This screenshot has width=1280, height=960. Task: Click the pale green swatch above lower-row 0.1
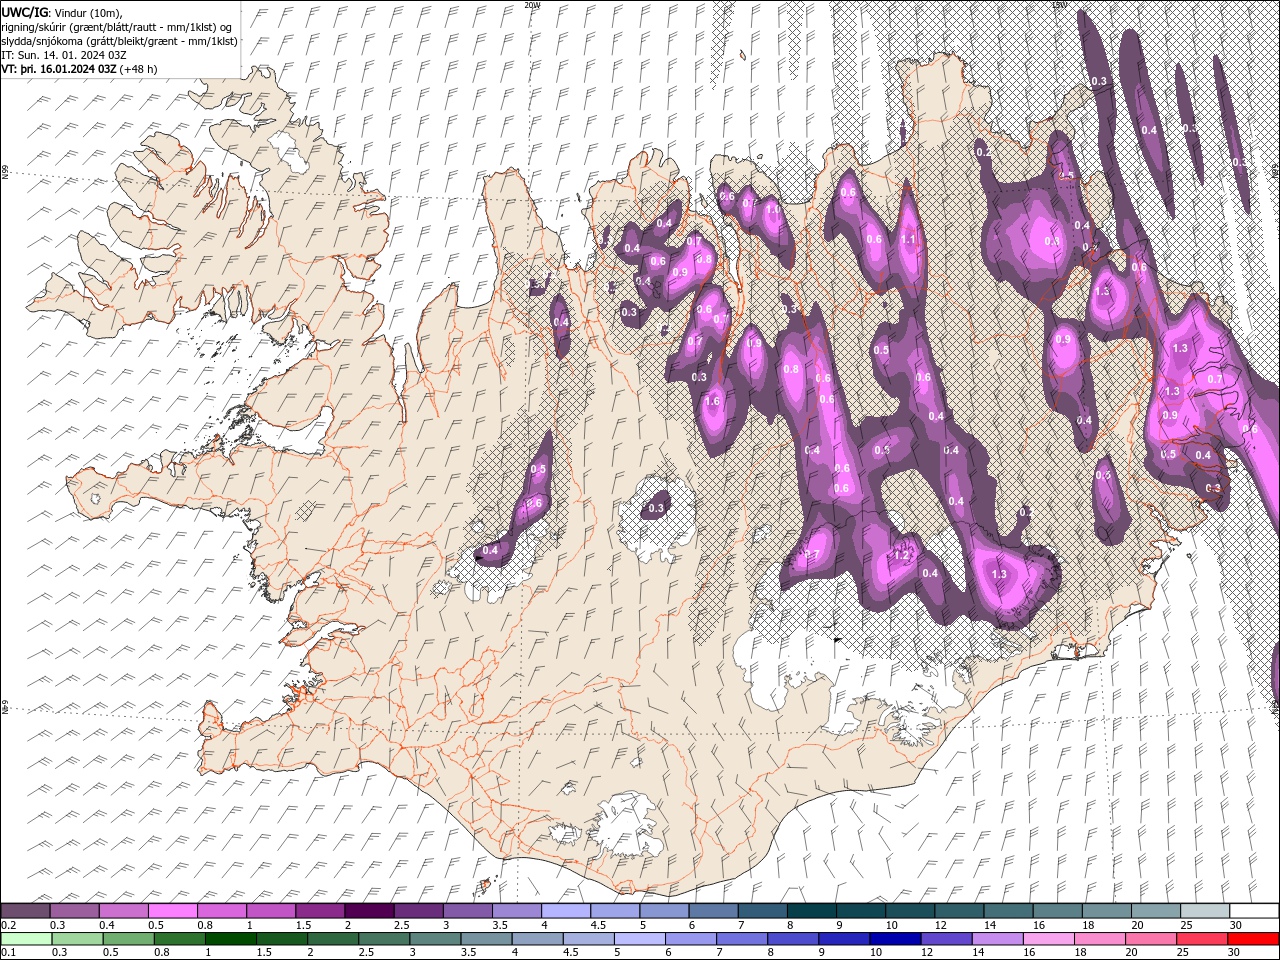coord(26,939)
